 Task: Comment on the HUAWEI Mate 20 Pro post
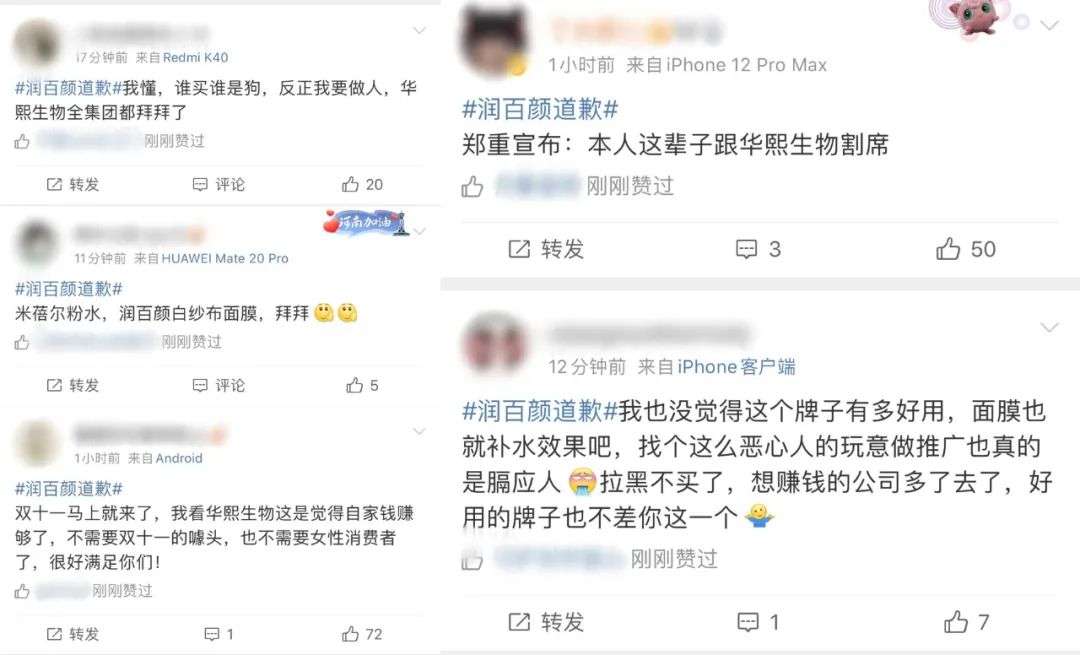pyautogui.click(x=218, y=385)
